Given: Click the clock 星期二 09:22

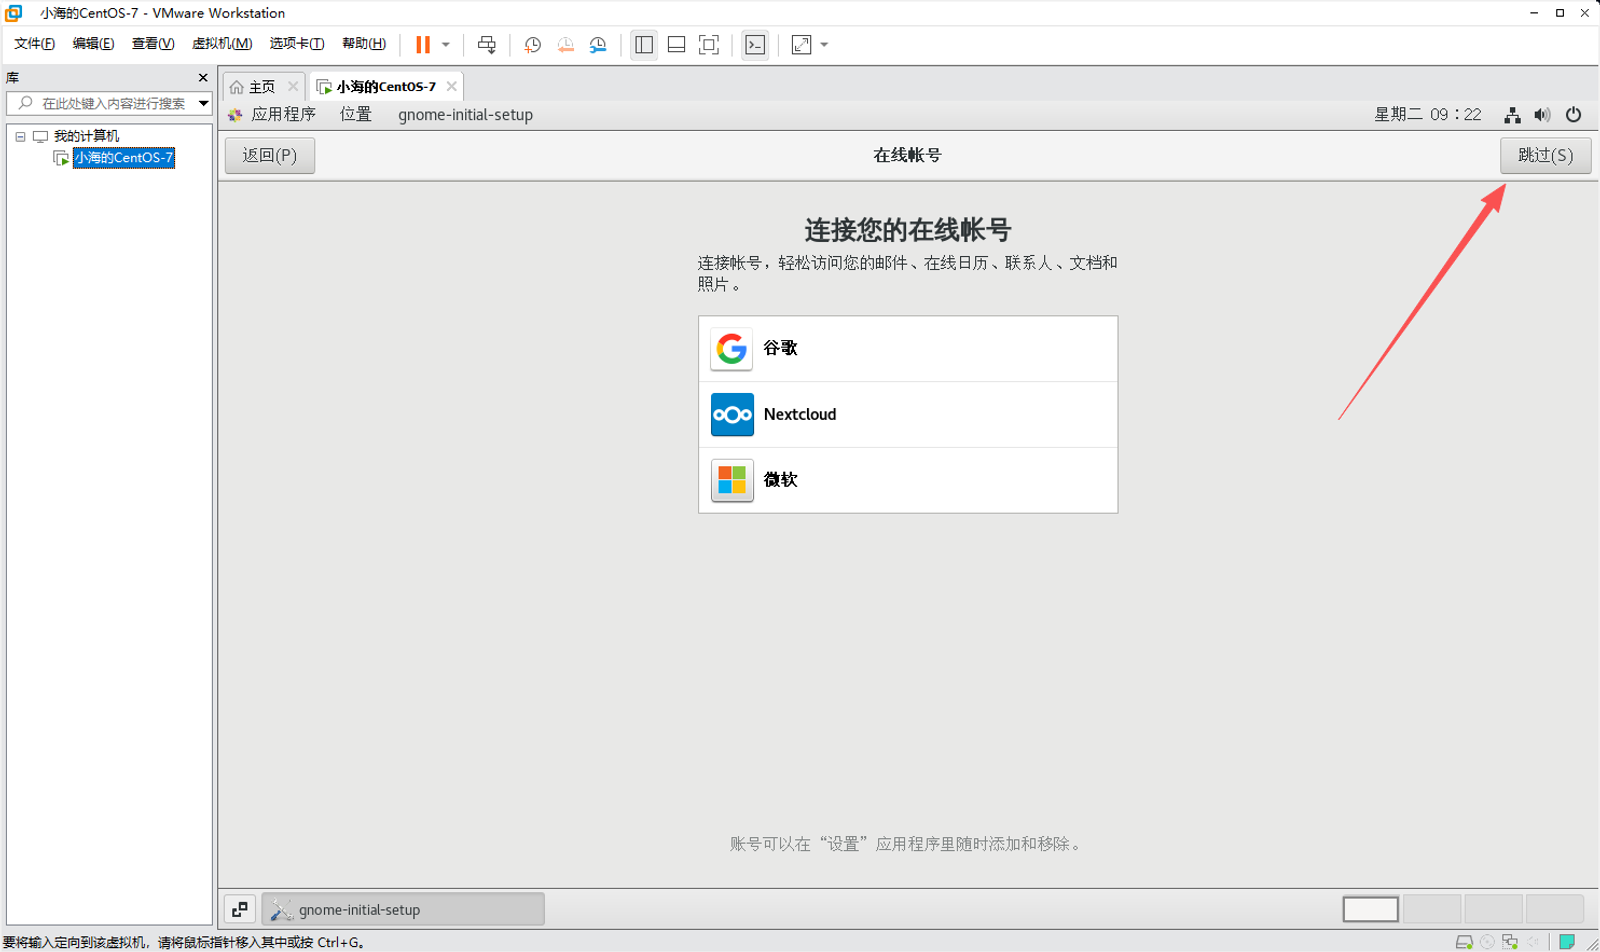Looking at the screenshot, I should pos(1428,115).
